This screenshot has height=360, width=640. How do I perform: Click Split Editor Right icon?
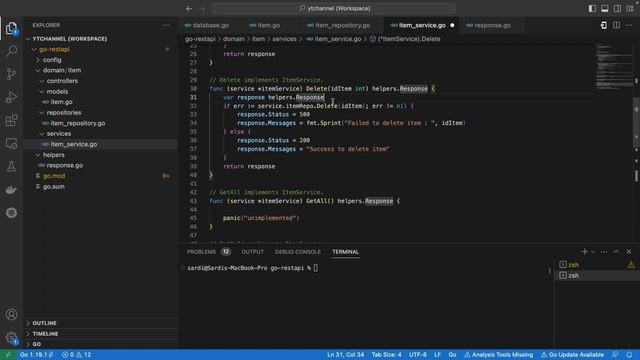pos(616,25)
